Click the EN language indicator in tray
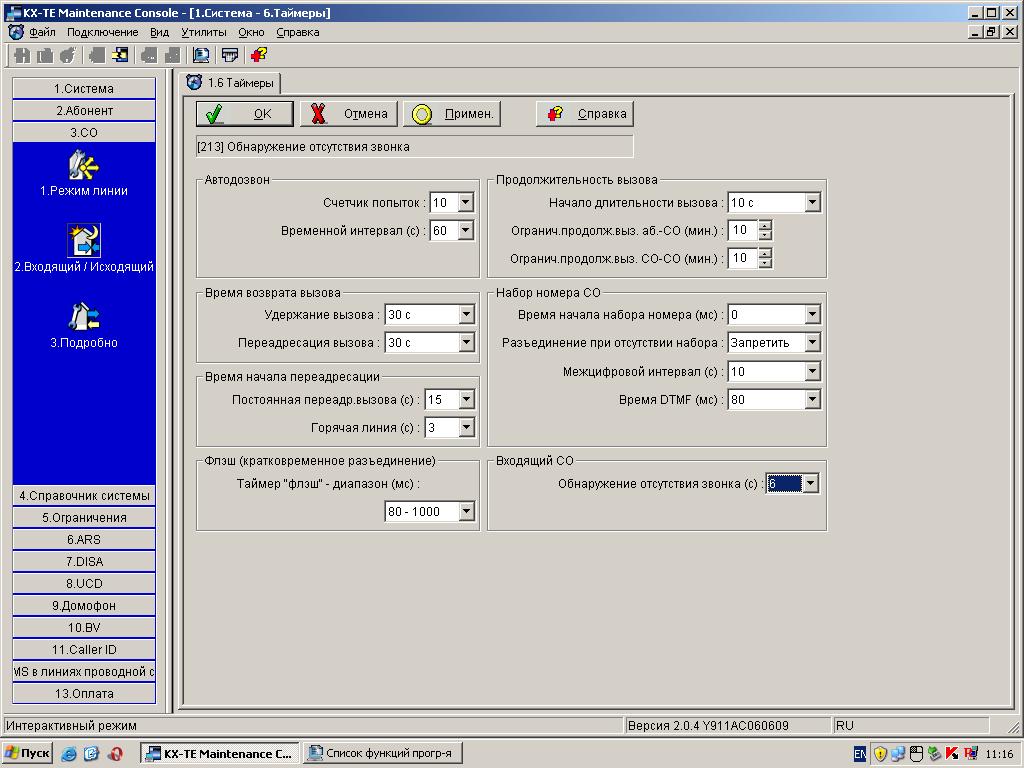1024x768 pixels. (860, 754)
